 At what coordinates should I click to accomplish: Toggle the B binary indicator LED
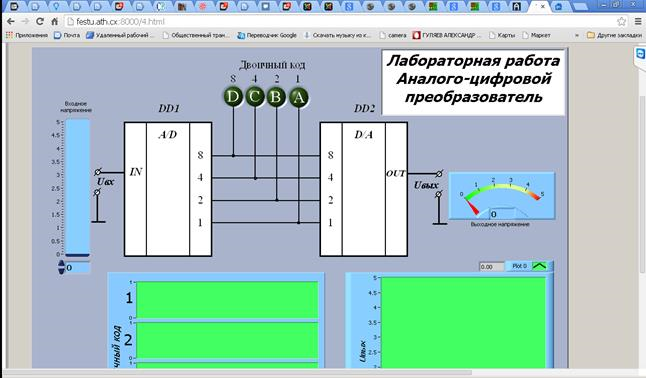(x=276, y=97)
